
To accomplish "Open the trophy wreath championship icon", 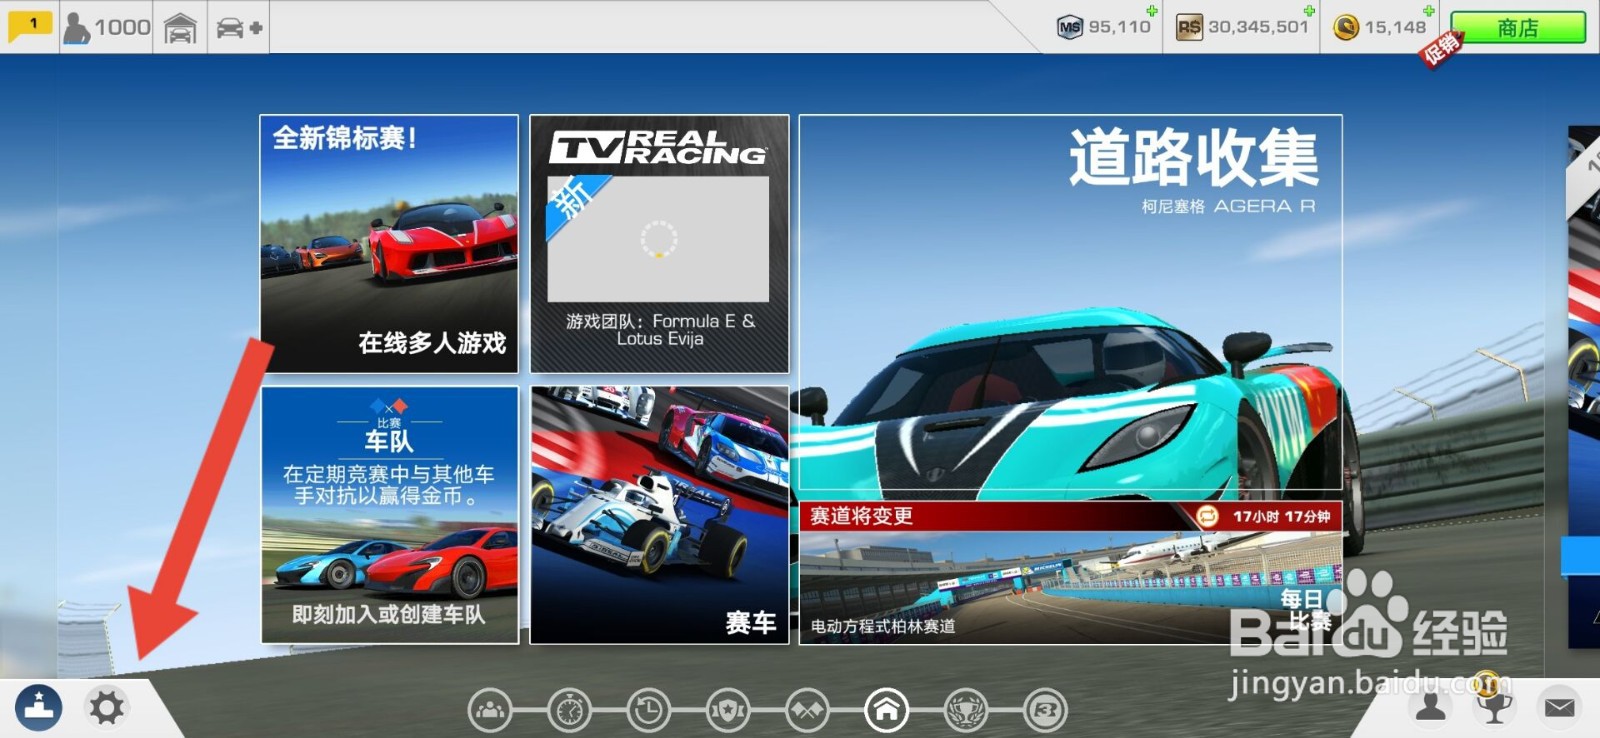I will click(966, 710).
